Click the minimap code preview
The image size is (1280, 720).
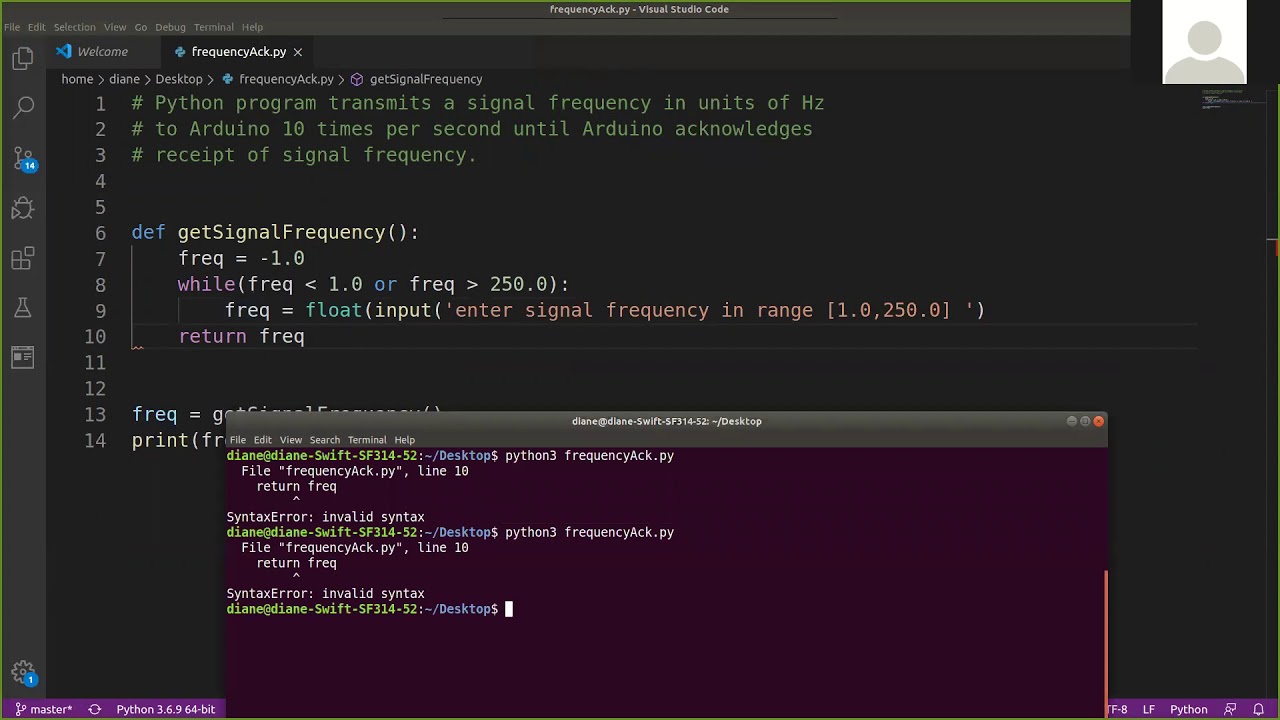1225,98
